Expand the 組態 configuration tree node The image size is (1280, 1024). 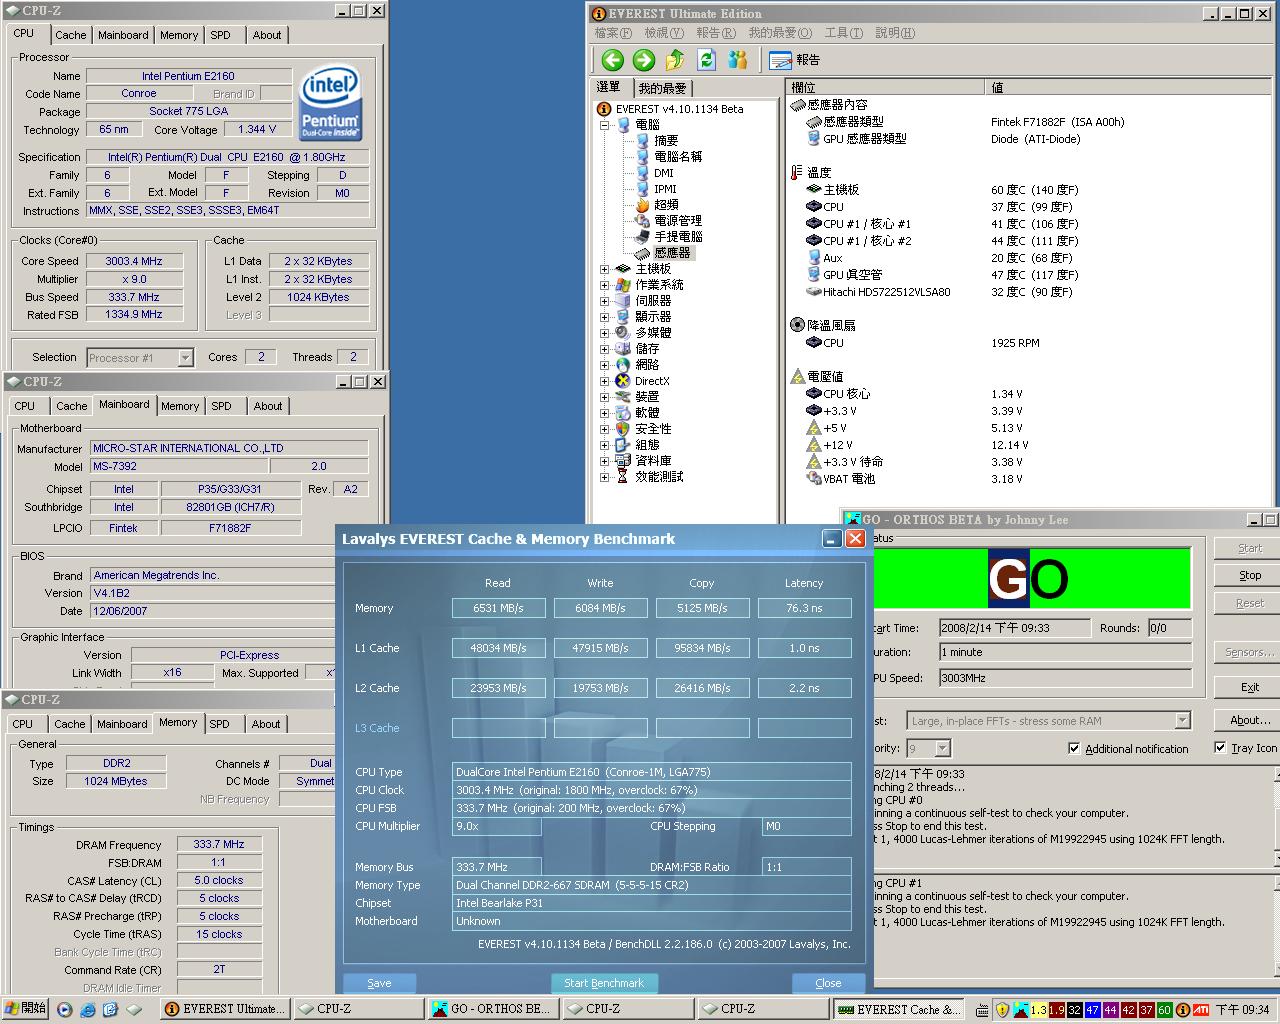tap(604, 445)
